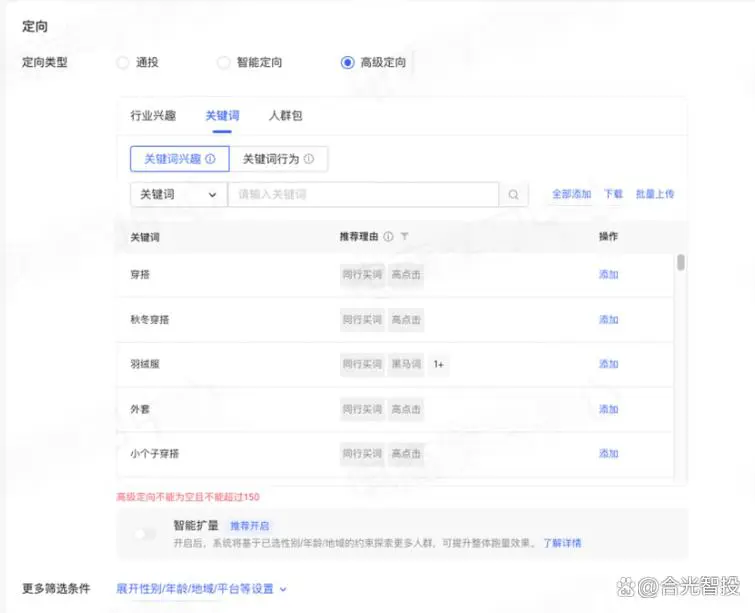The image size is (755, 613).
Task: Select the 通投 targeting radio button
Action: click(123, 62)
